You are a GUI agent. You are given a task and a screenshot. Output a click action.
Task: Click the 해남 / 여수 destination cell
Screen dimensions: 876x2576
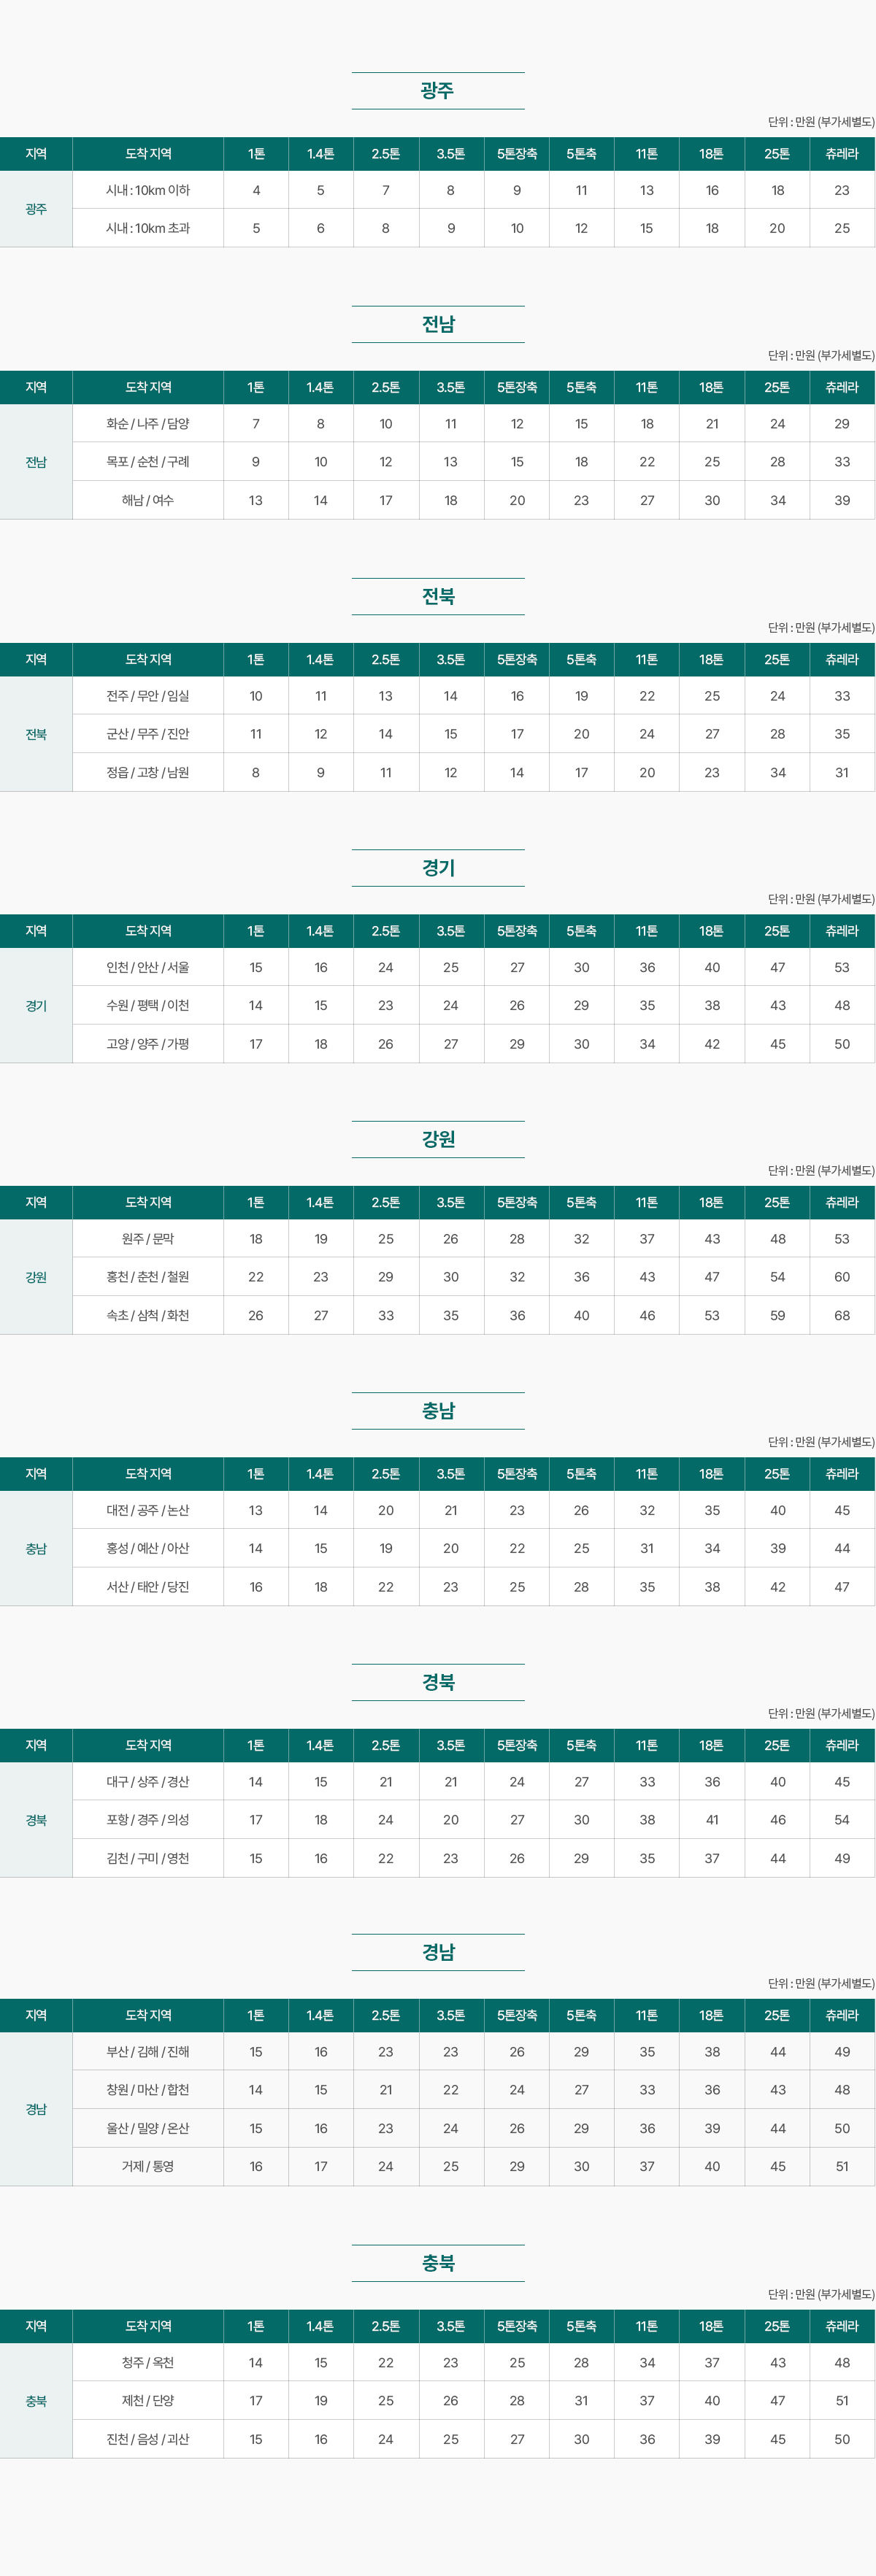tap(148, 500)
